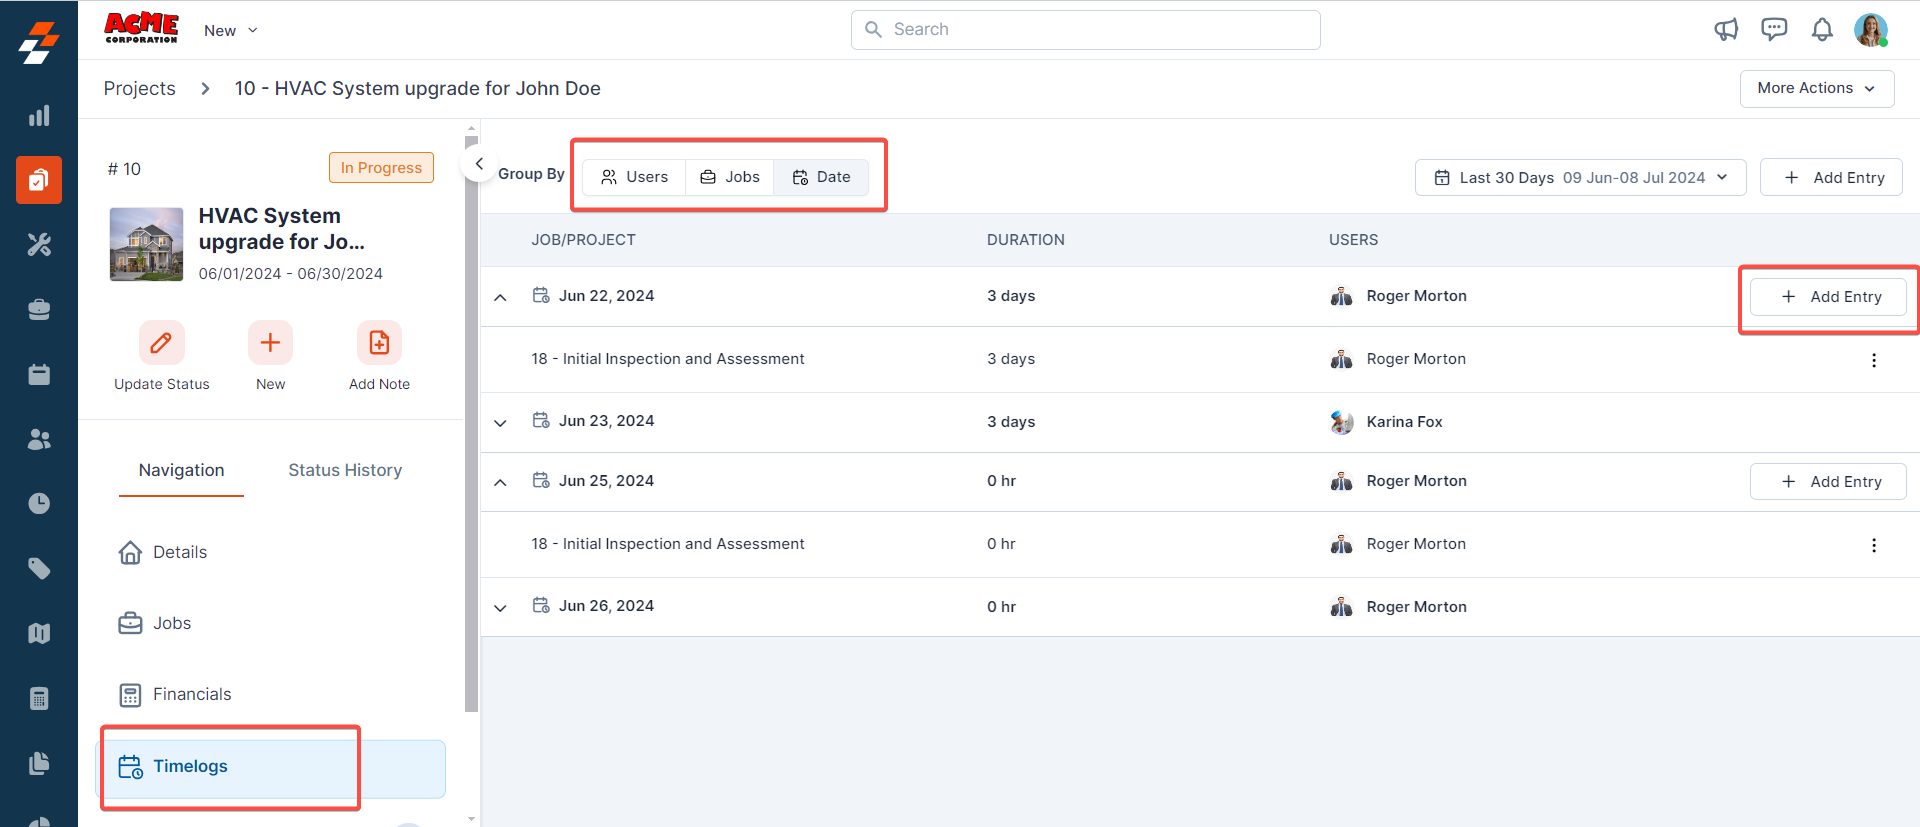Click the Add Note document icon
This screenshot has width=1920, height=827.
click(x=379, y=343)
